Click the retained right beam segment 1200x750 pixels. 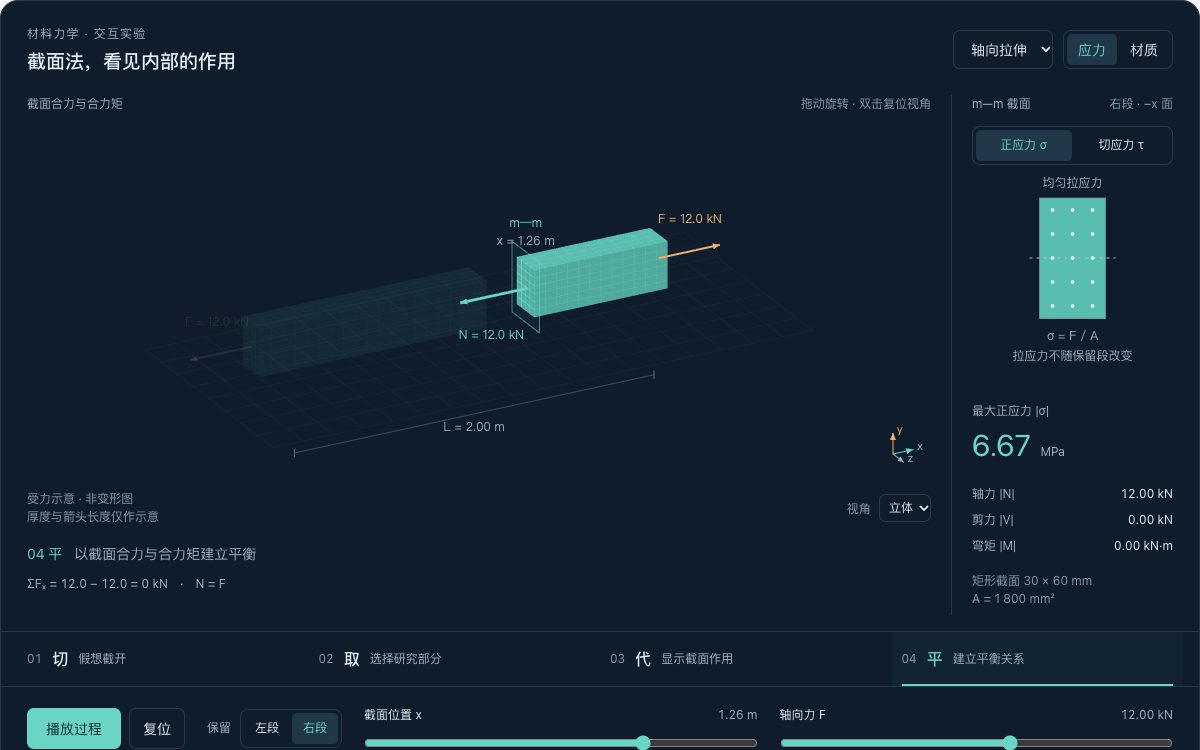tap(592, 273)
